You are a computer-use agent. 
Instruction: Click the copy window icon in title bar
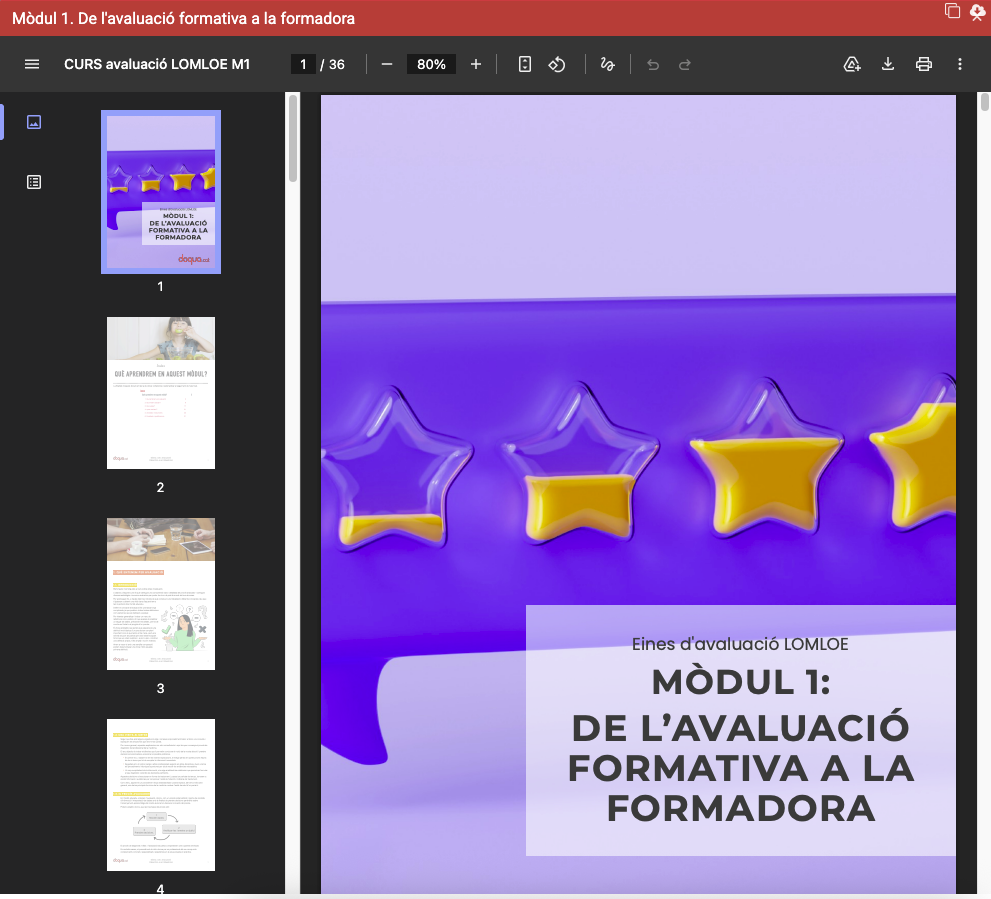point(952,11)
